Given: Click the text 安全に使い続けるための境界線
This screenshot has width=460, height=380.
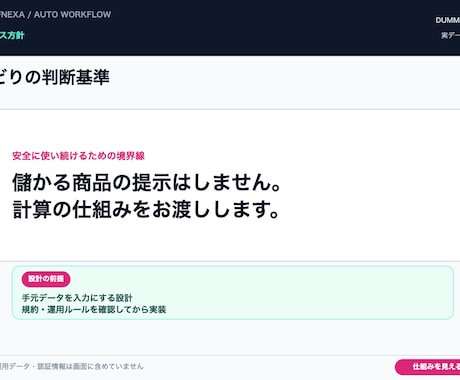Looking at the screenshot, I should click(79, 156).
